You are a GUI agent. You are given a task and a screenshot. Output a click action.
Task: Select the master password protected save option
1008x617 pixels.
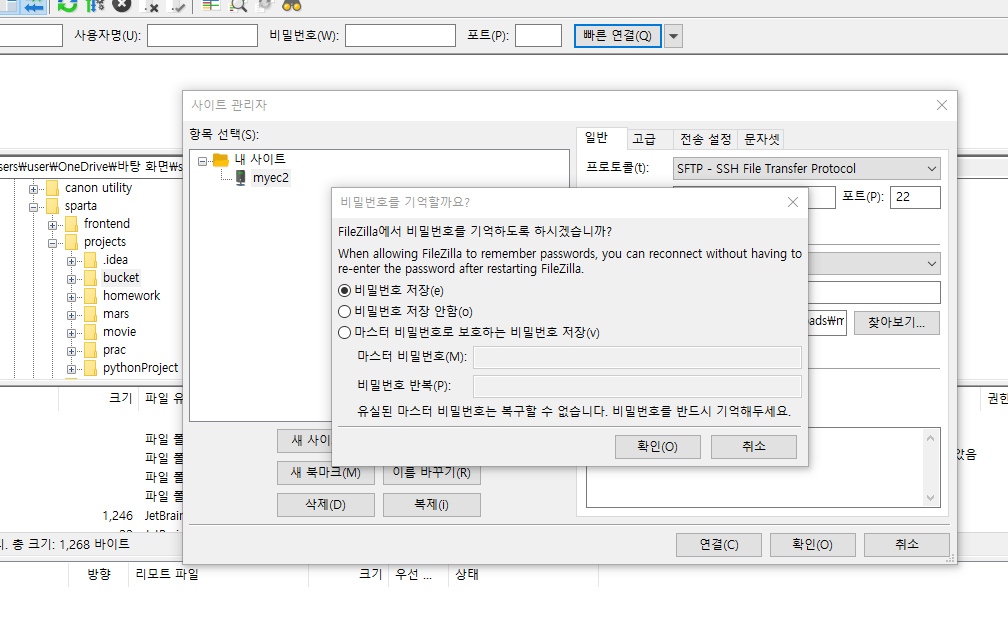point(345,332)
